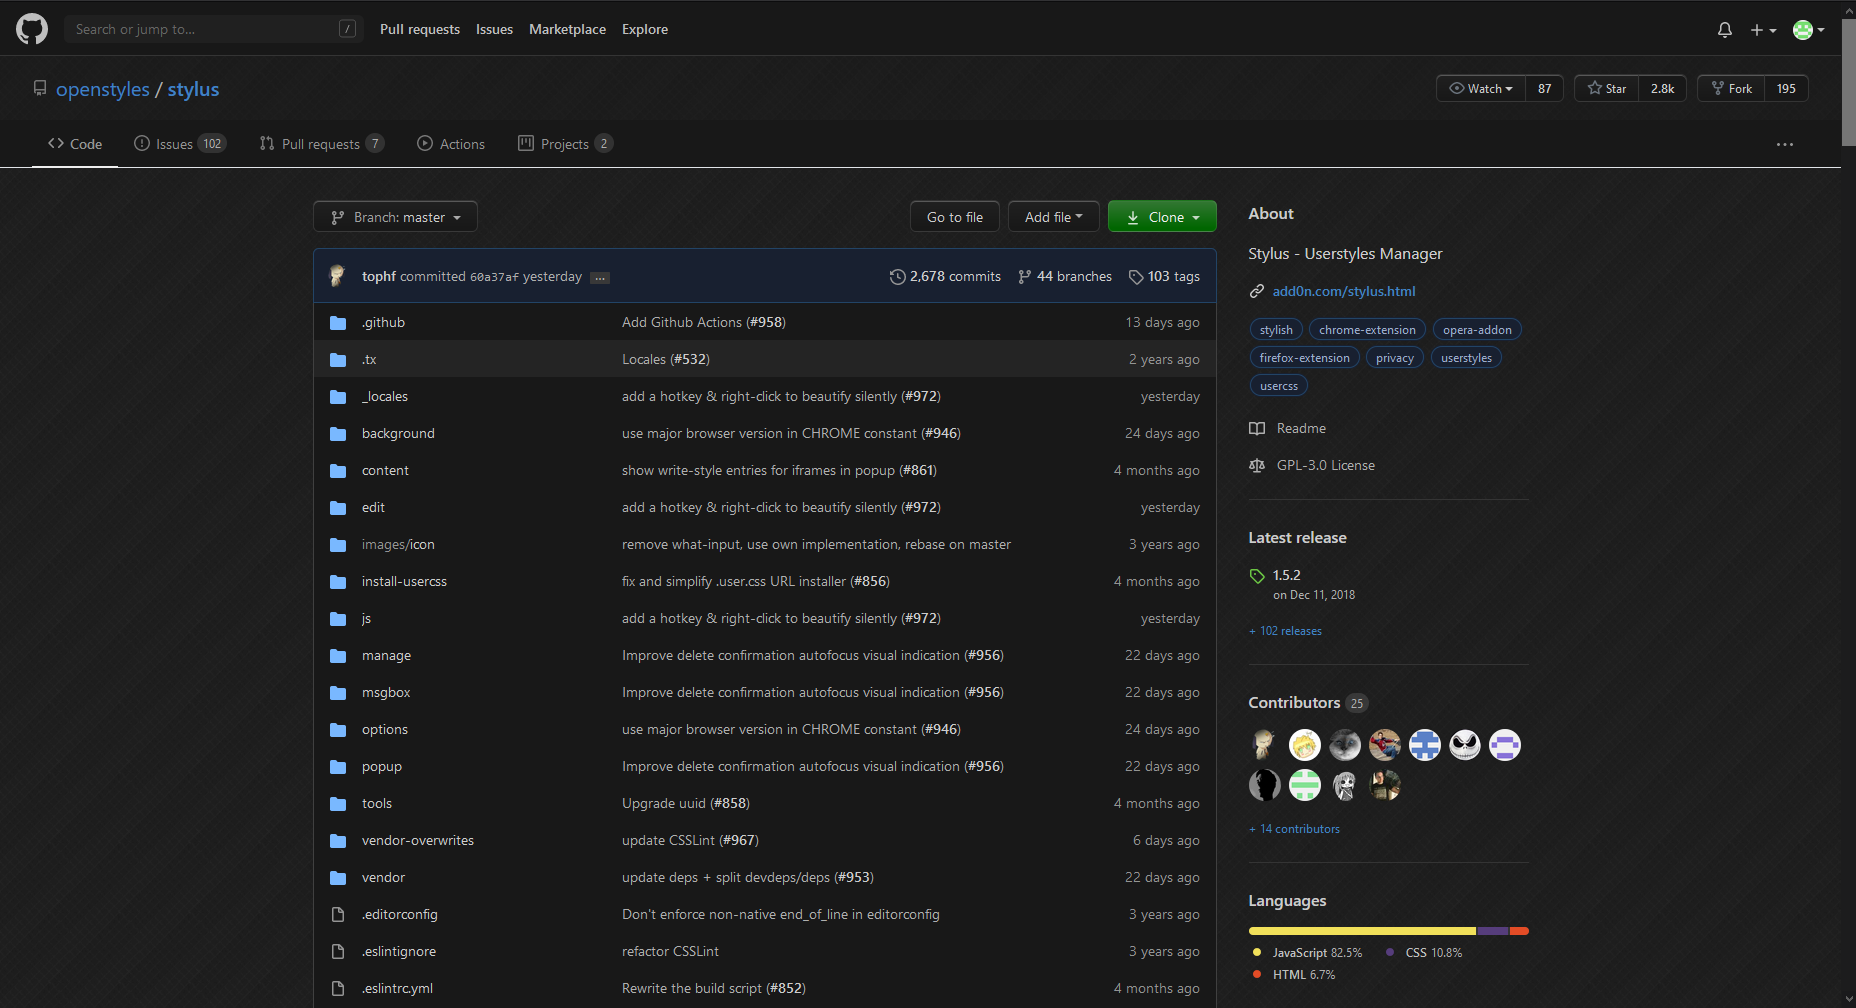Click the Go to file button

955,217
